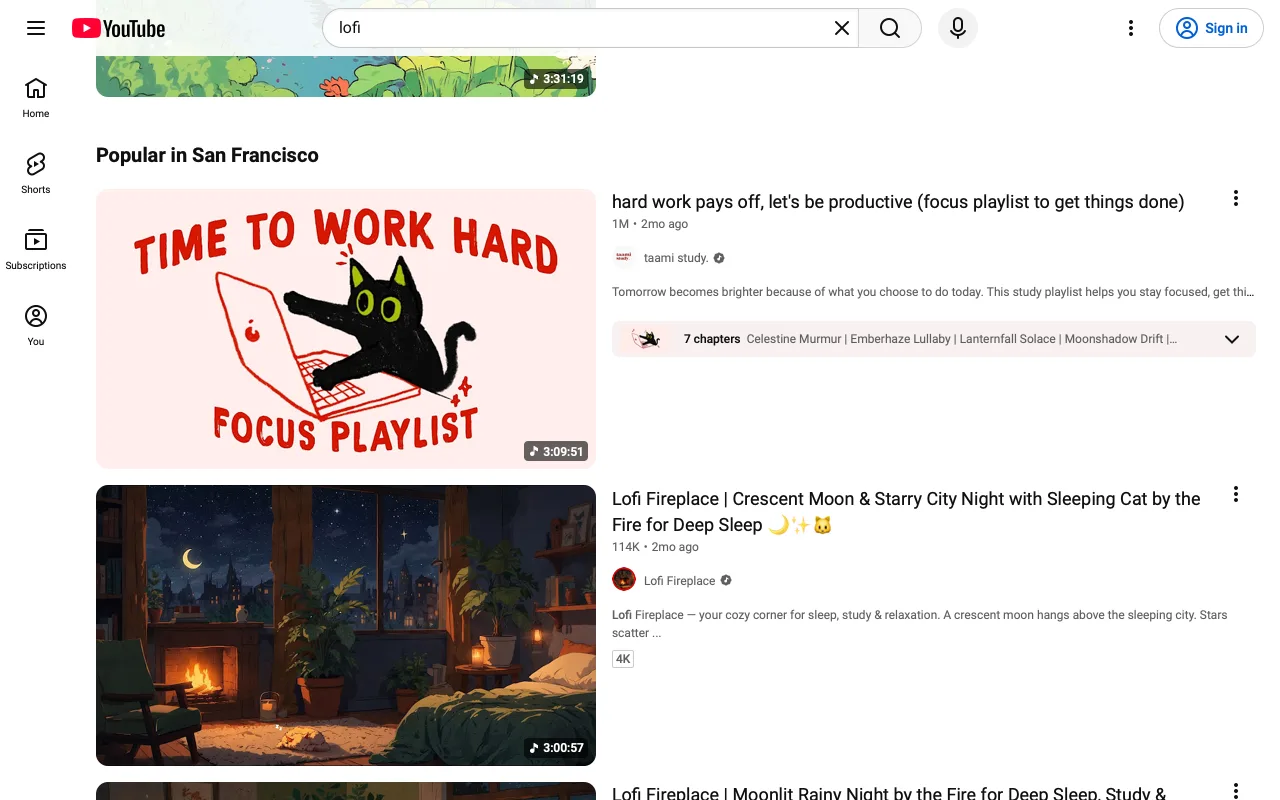Open the hard work pays off video title

click(898, 202)
